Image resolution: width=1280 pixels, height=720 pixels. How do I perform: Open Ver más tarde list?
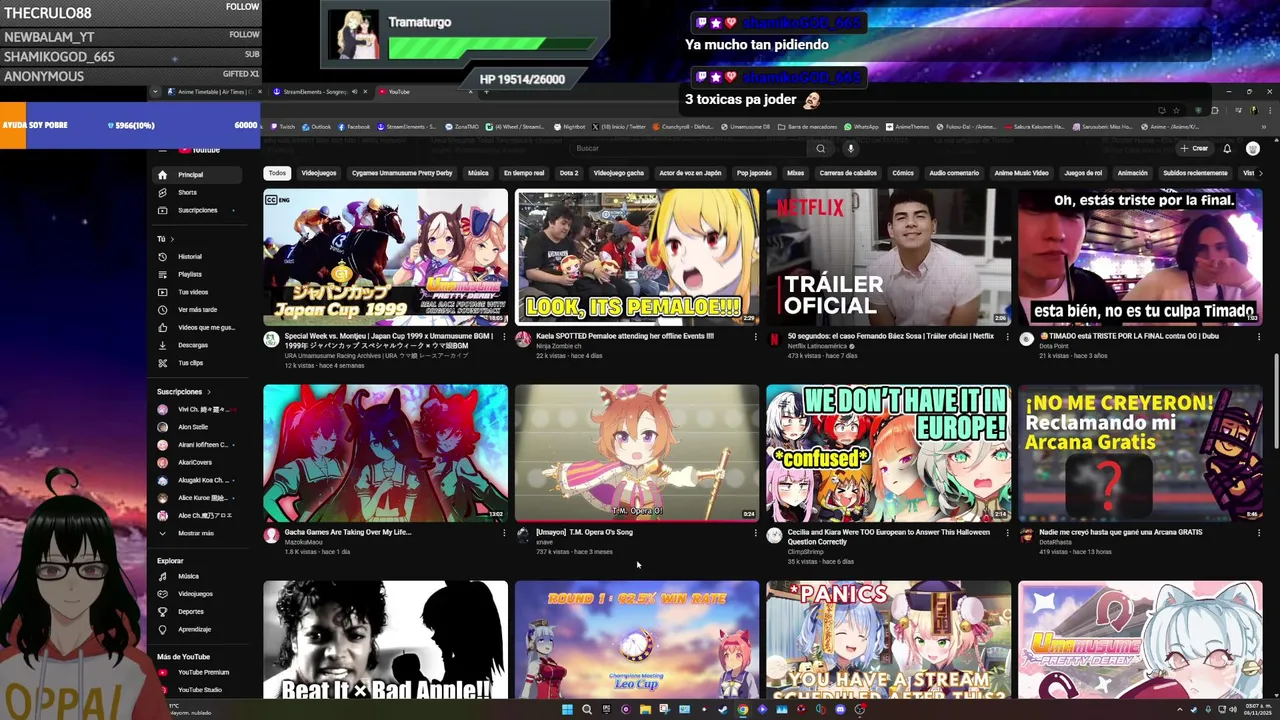coord(197,310)
